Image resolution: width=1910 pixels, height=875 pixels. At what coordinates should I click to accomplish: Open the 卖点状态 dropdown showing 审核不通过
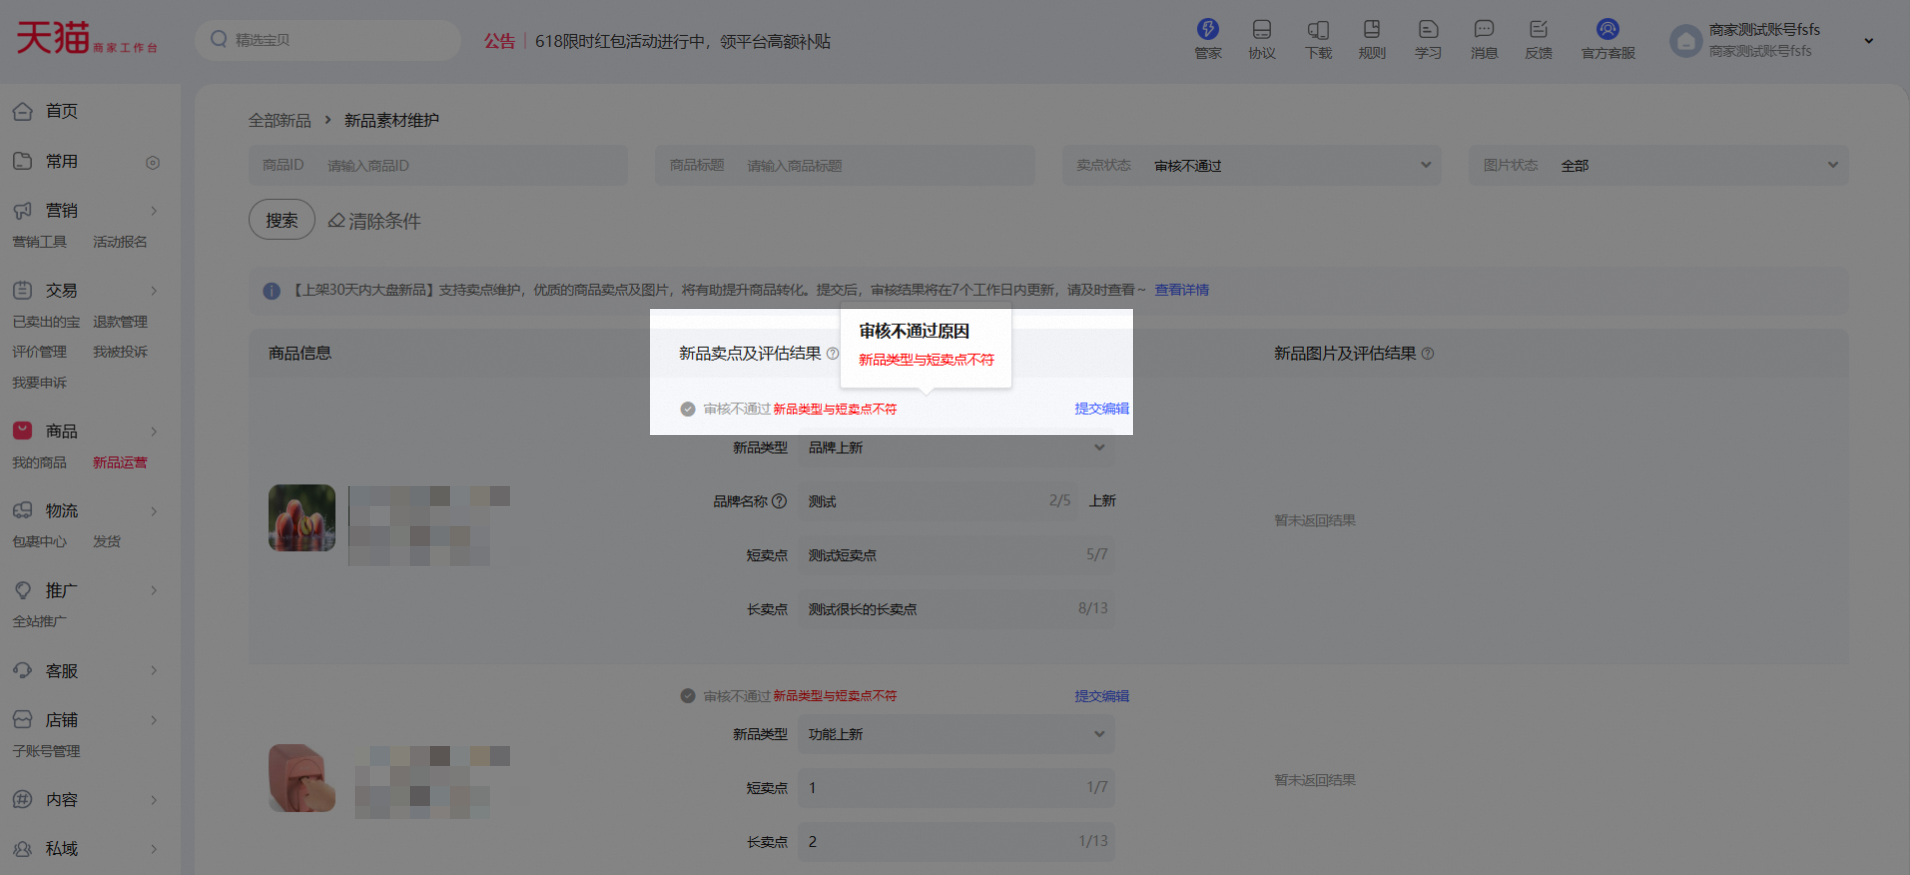1252,165
